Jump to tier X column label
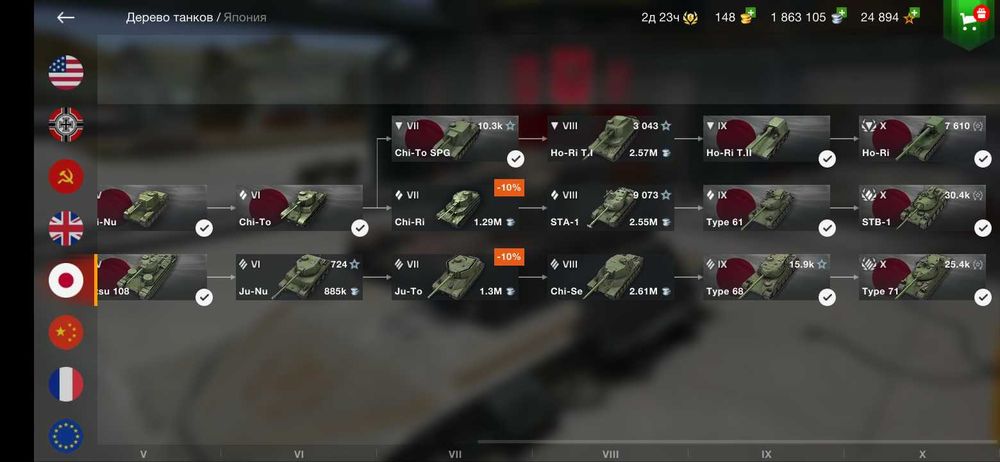Viewport: 1000px width, 462px height. [922, 454]
